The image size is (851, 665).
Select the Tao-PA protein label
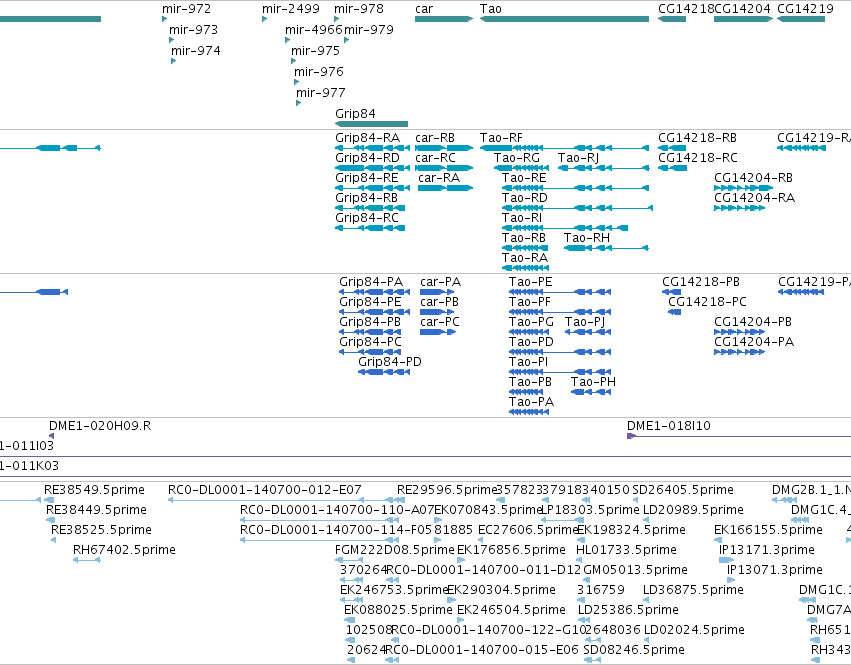click(531, 402)
